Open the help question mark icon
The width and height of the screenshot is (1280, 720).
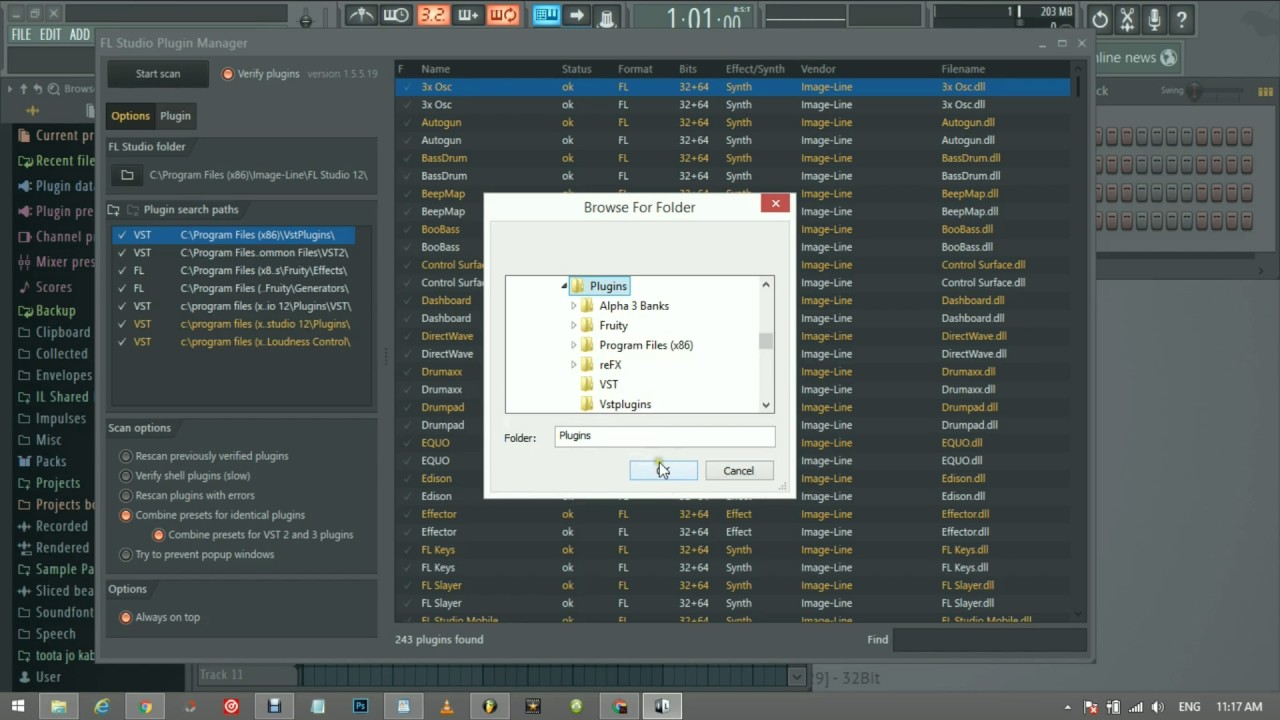pos(1181,19)
